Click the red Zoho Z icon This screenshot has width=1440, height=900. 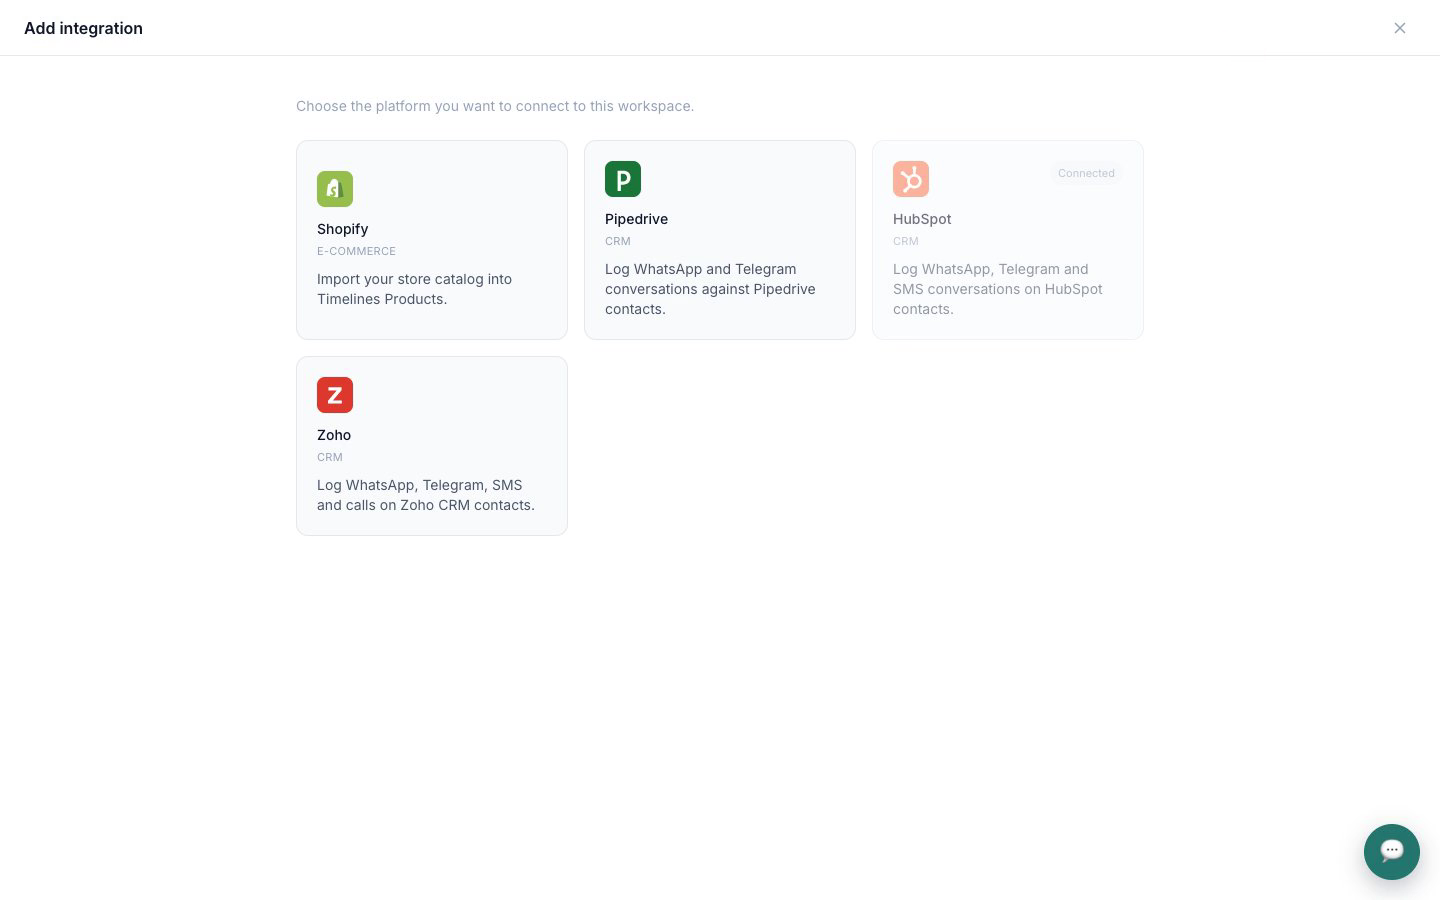(335, 395)
